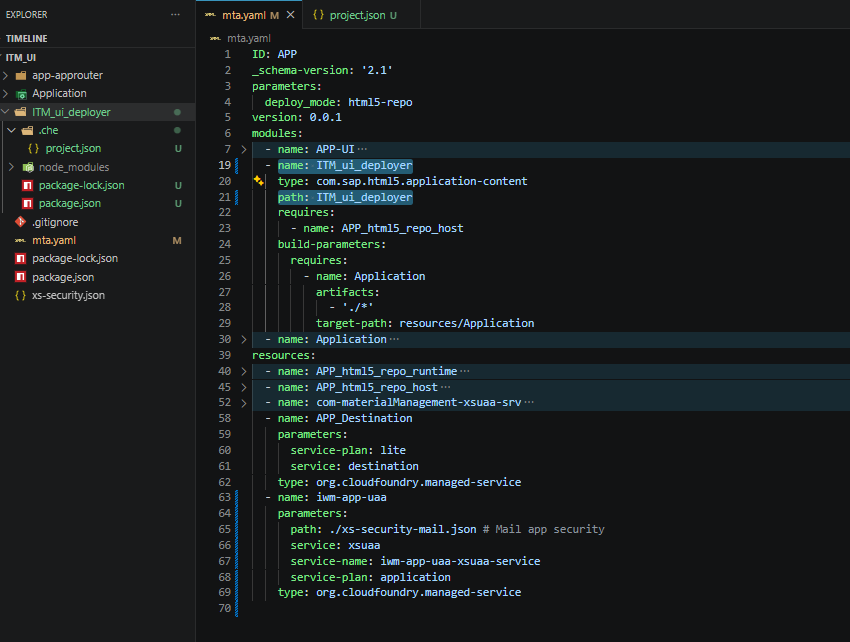
Task: Click 'service-name: iwm-app-uaa-xsuaa-service' text
Action: tap(415, 561)
